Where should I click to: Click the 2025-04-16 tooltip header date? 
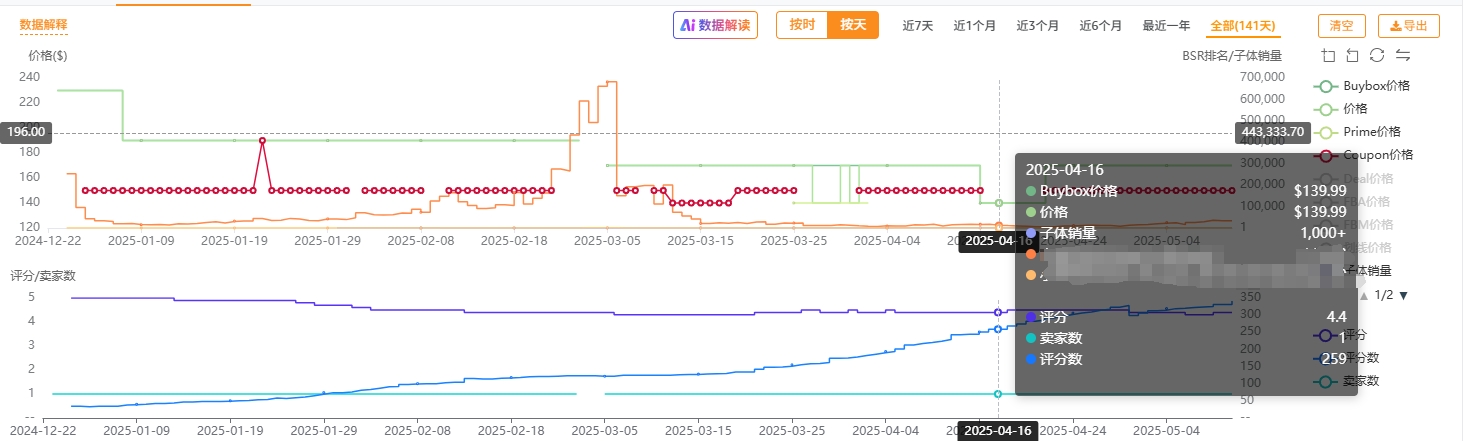[x=1065, y=170]
